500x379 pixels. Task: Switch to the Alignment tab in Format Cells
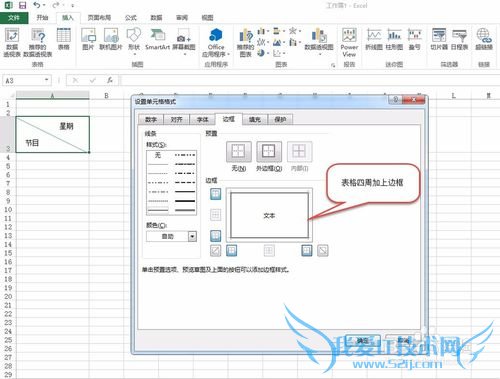[176, 119]
